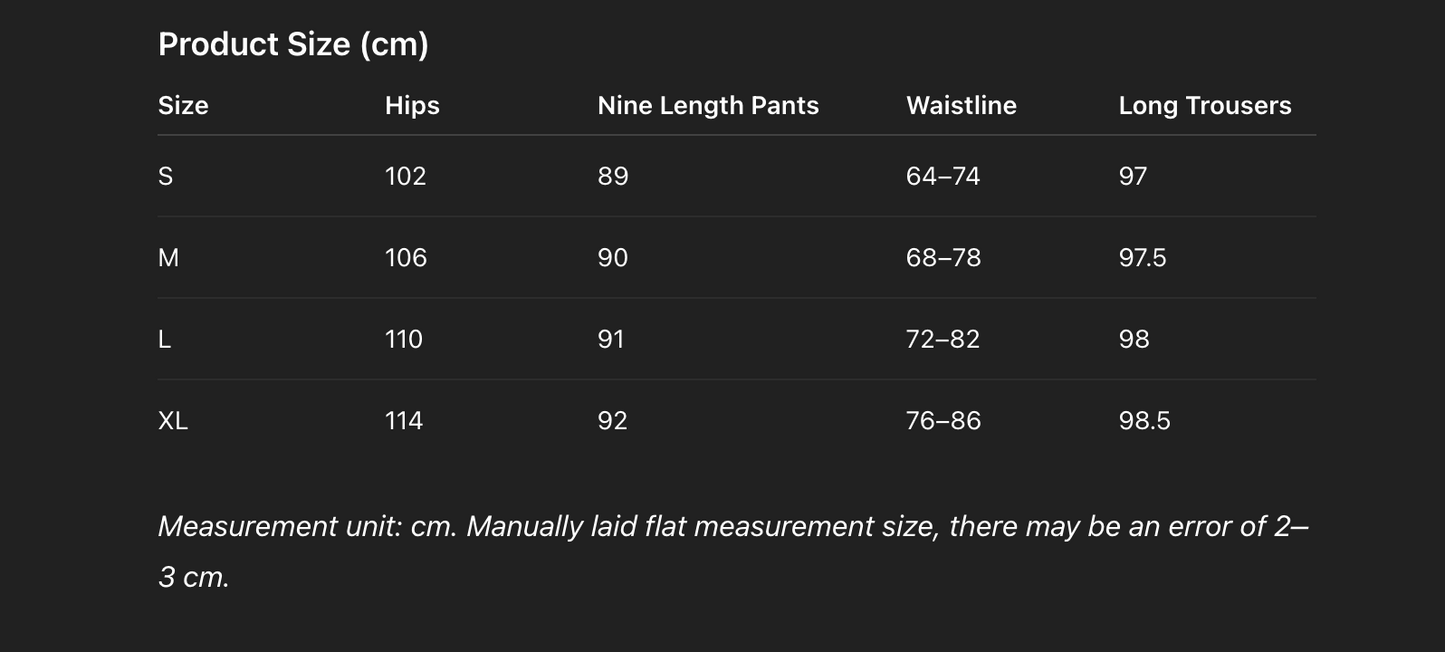The height and width of the screenshot is (652, 1445).
Task: Select the XL size row label
Action: tap(173, 421)
